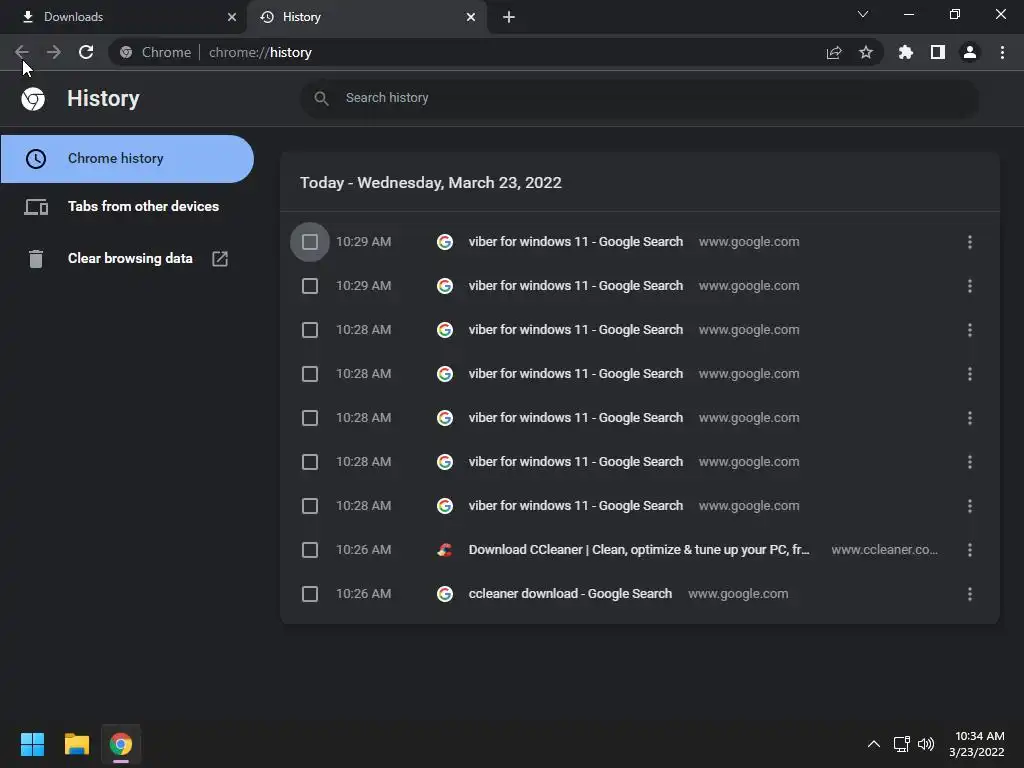Select the History browser tab
Viewport: 1024px width, 768px height.
click(x=367, y=17)
